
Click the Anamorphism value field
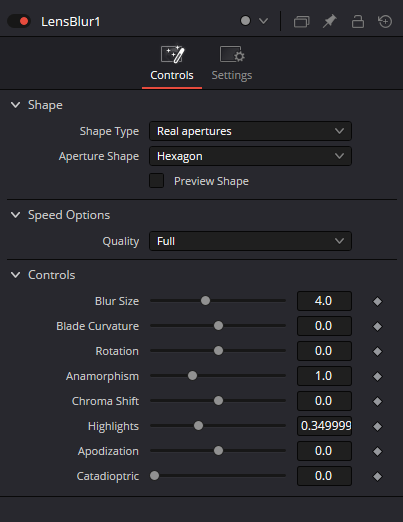[324, 376]
